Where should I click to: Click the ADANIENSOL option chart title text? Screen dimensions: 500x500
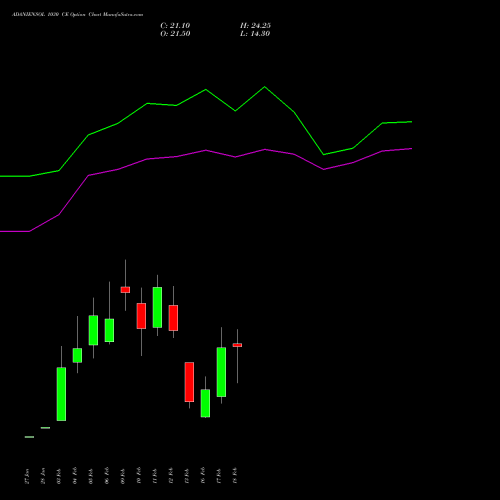pos(77,15)
